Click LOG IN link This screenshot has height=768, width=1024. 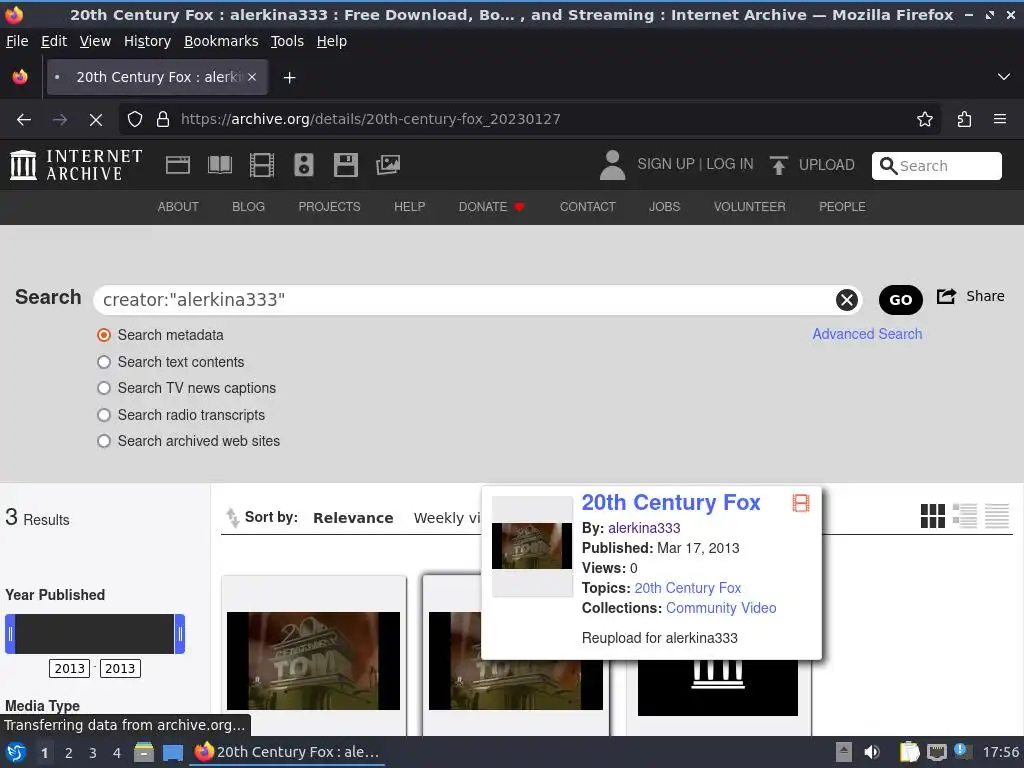[x=729, y=164]
